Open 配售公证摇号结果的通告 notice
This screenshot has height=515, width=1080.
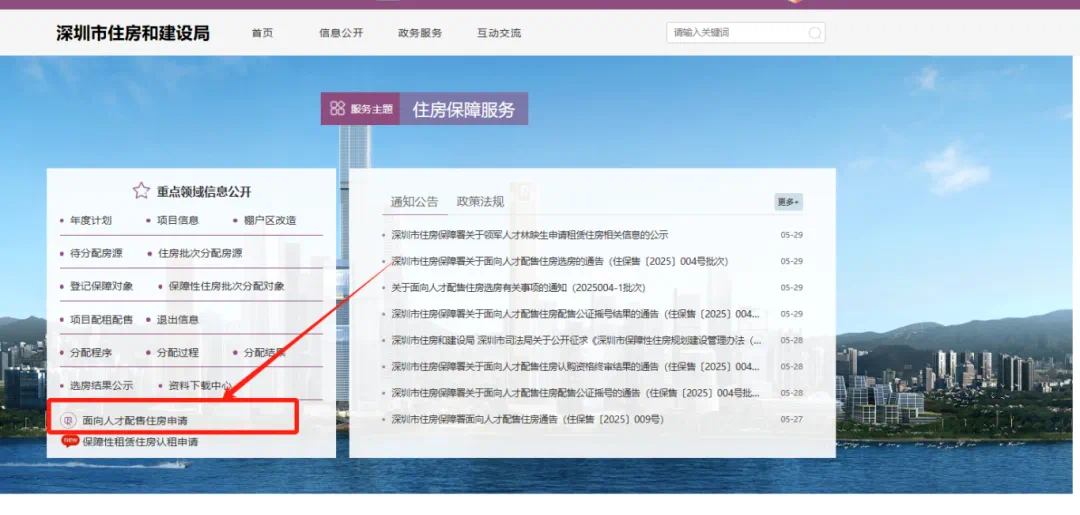click(x=576, y=313)
